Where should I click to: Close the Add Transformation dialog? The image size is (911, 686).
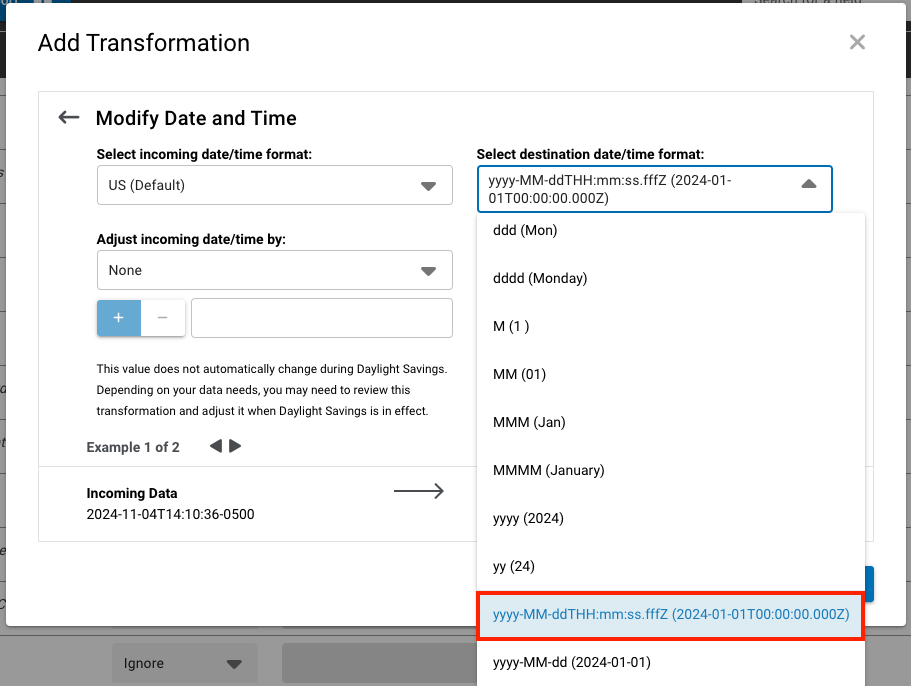857,42
